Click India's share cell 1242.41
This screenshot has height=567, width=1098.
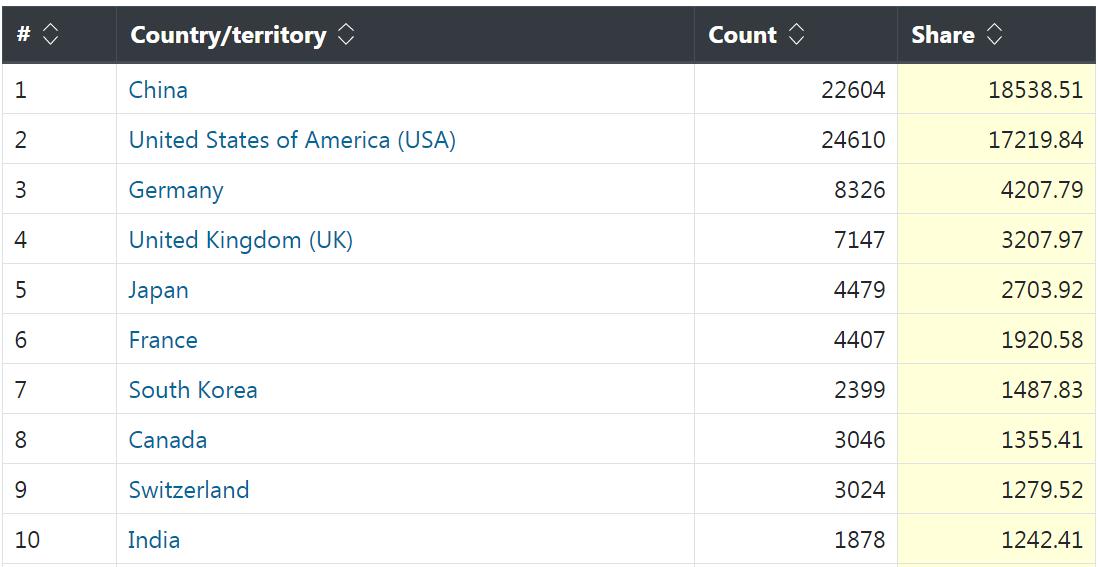(1041, 540)
